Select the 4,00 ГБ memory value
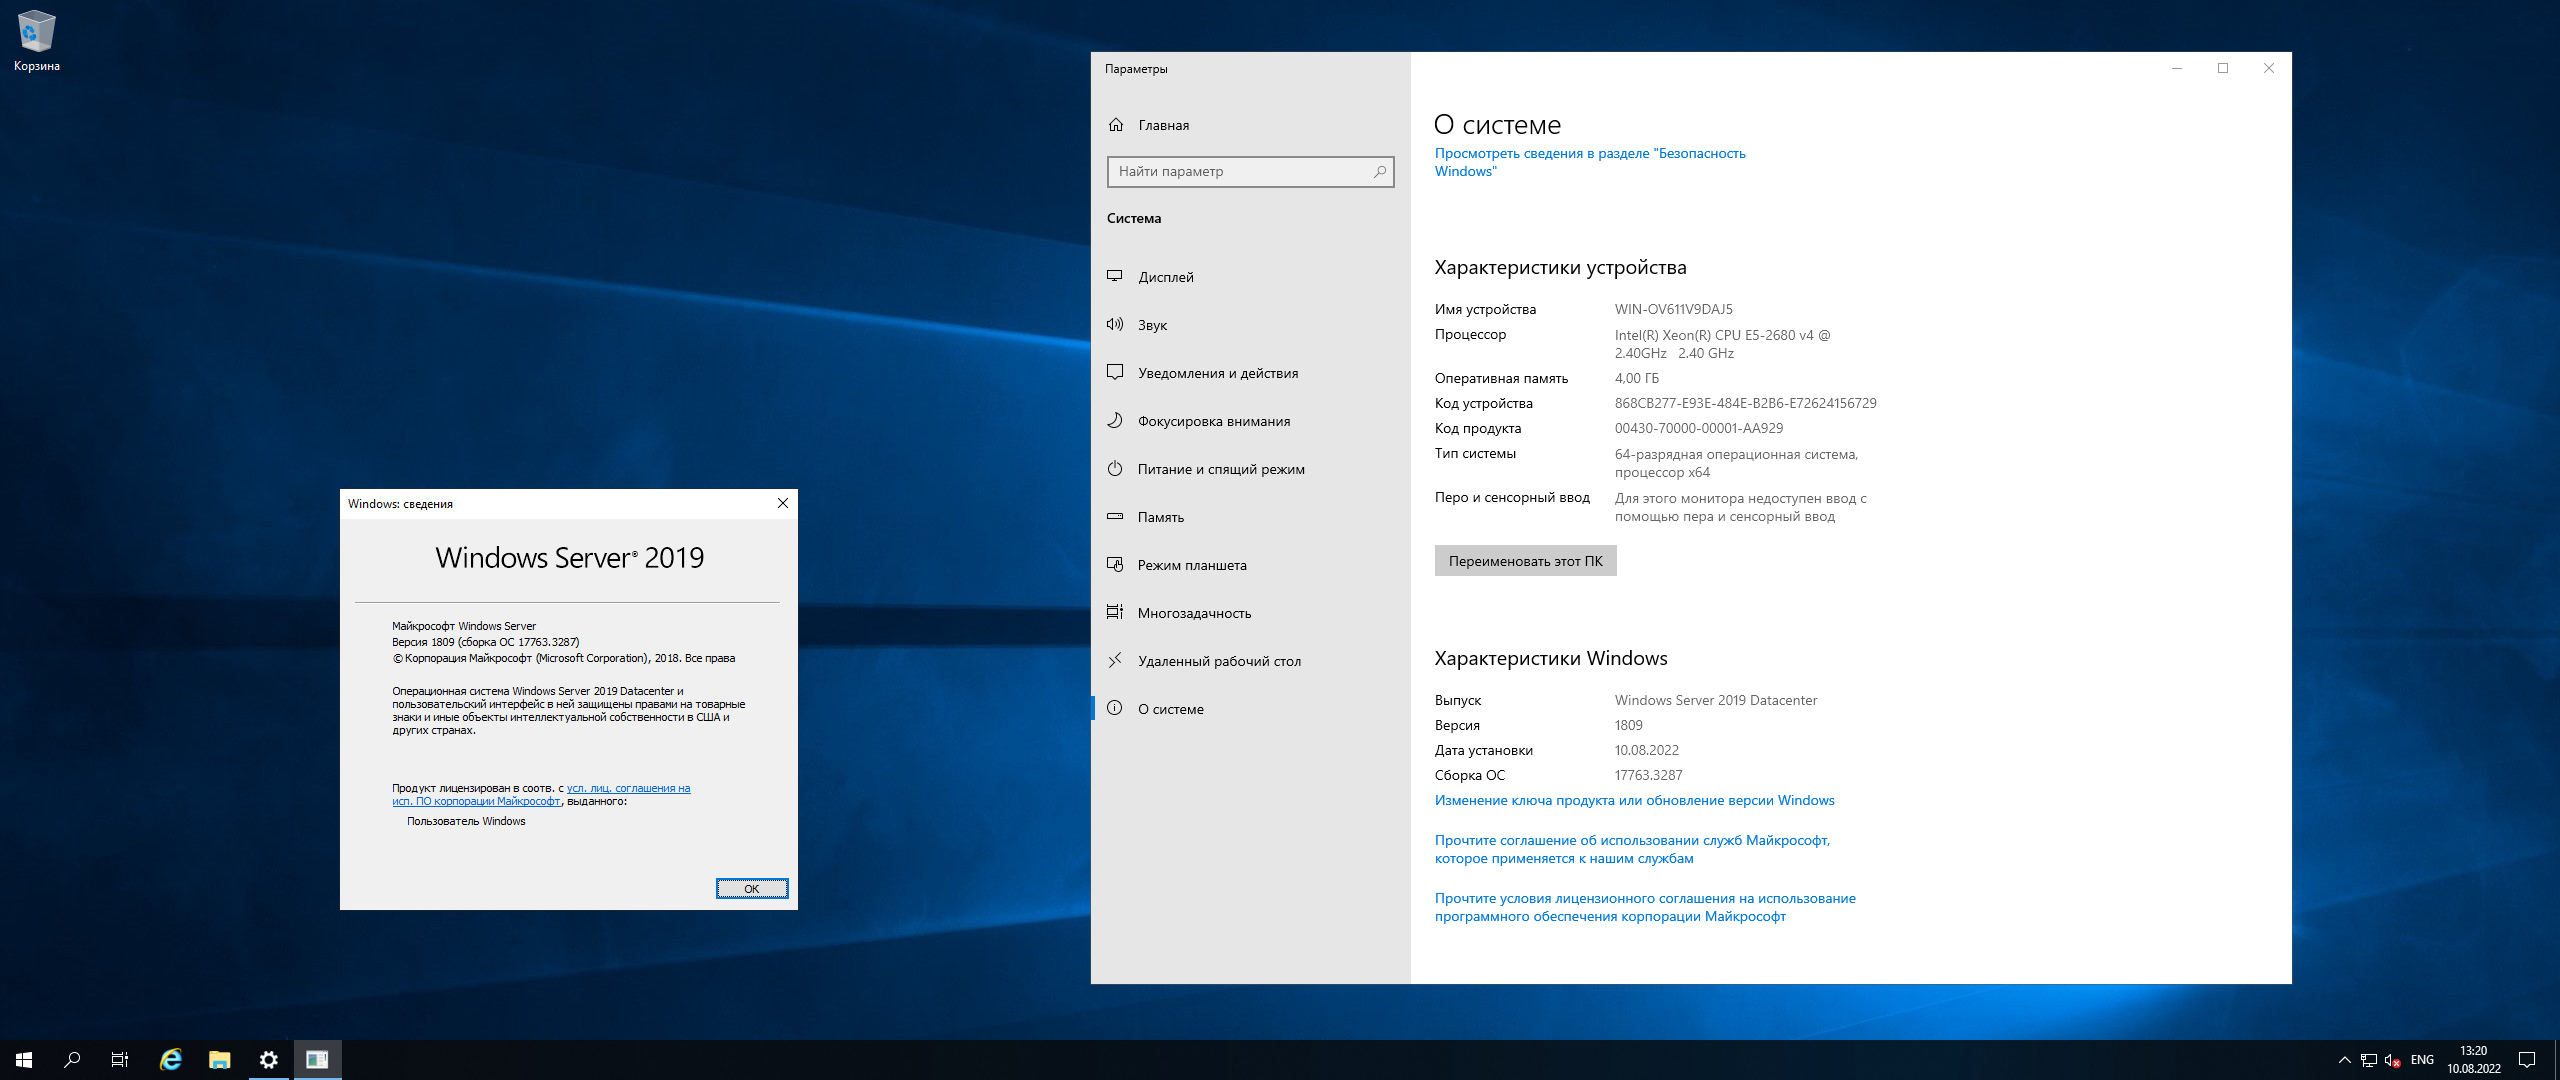2560x1080 pixels. (1637, 378)
